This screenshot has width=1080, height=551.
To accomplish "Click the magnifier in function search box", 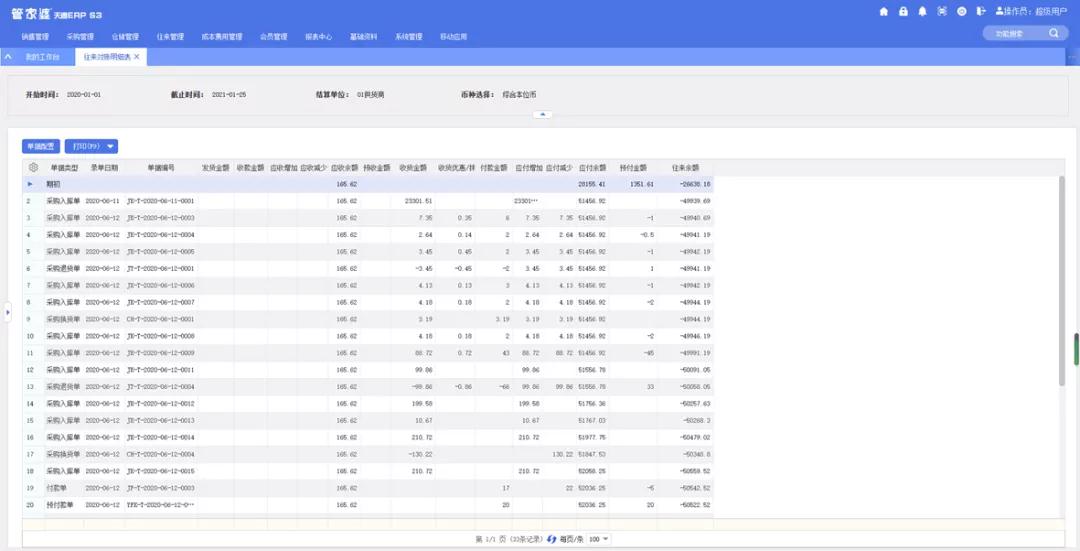I will coord(1053,33).
